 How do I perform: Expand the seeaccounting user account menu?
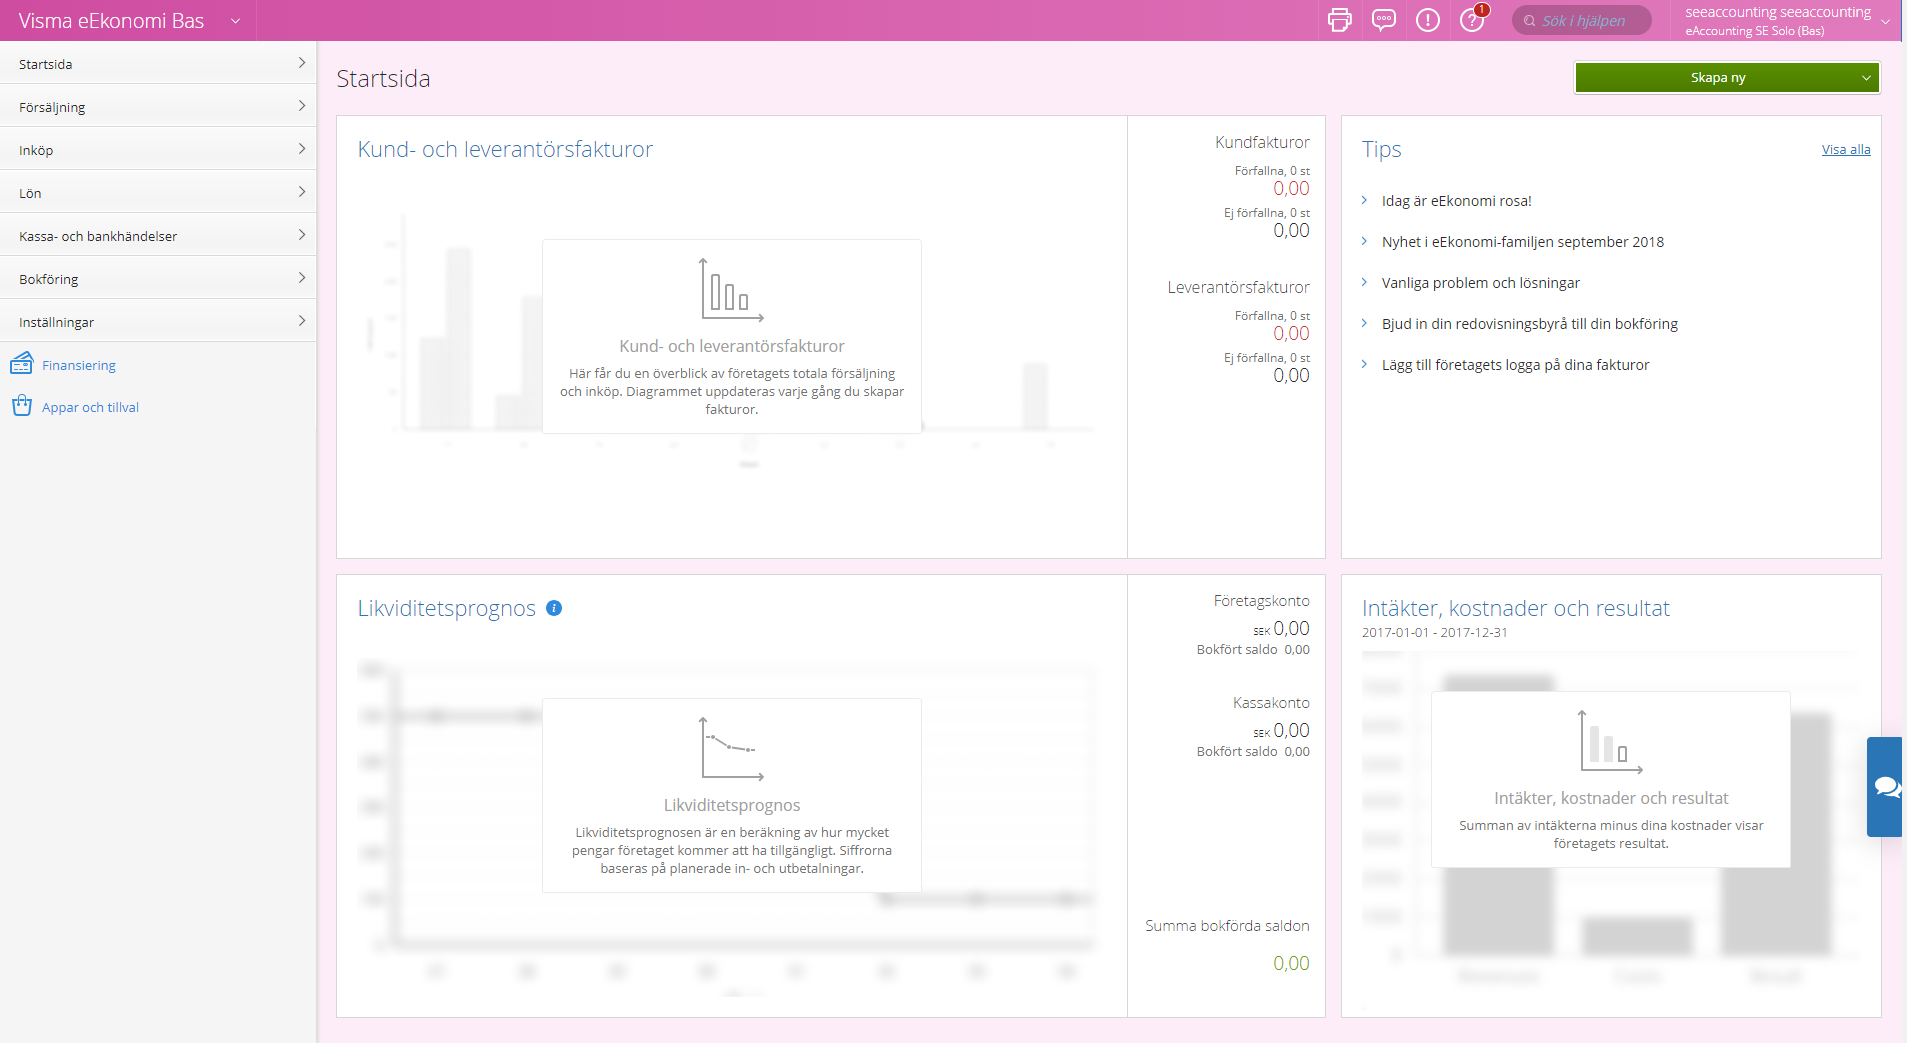click(x=1787, y=20)
